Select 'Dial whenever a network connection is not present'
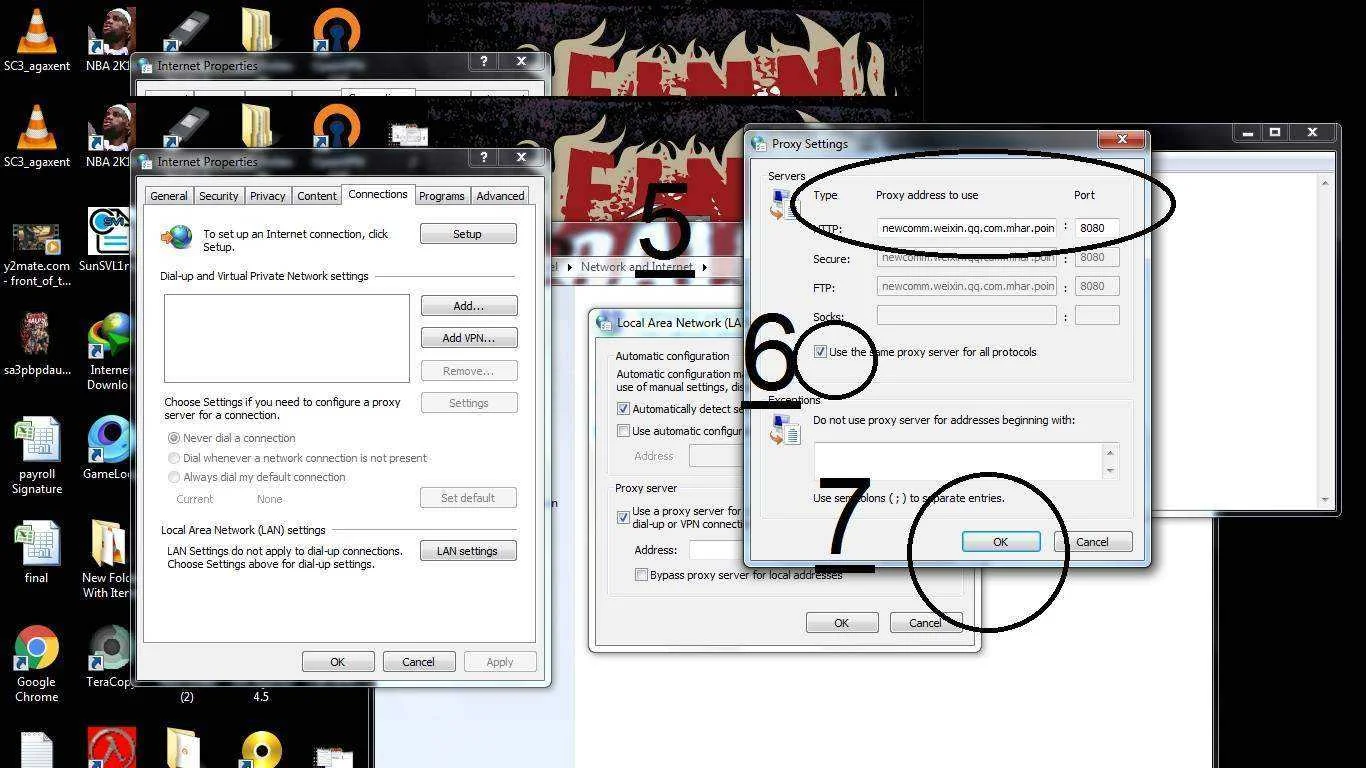 point(174,458)
